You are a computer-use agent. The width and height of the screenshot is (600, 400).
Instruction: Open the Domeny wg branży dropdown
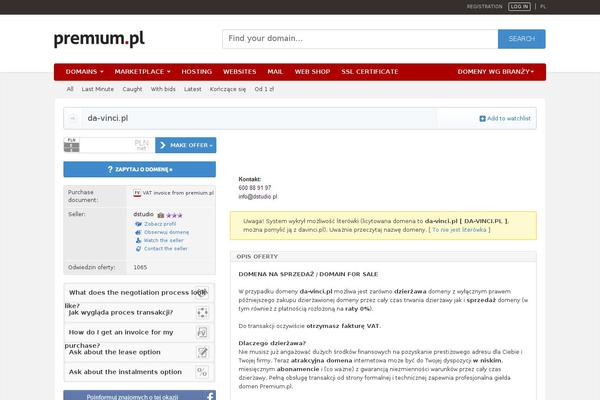(x=496, y=72)
